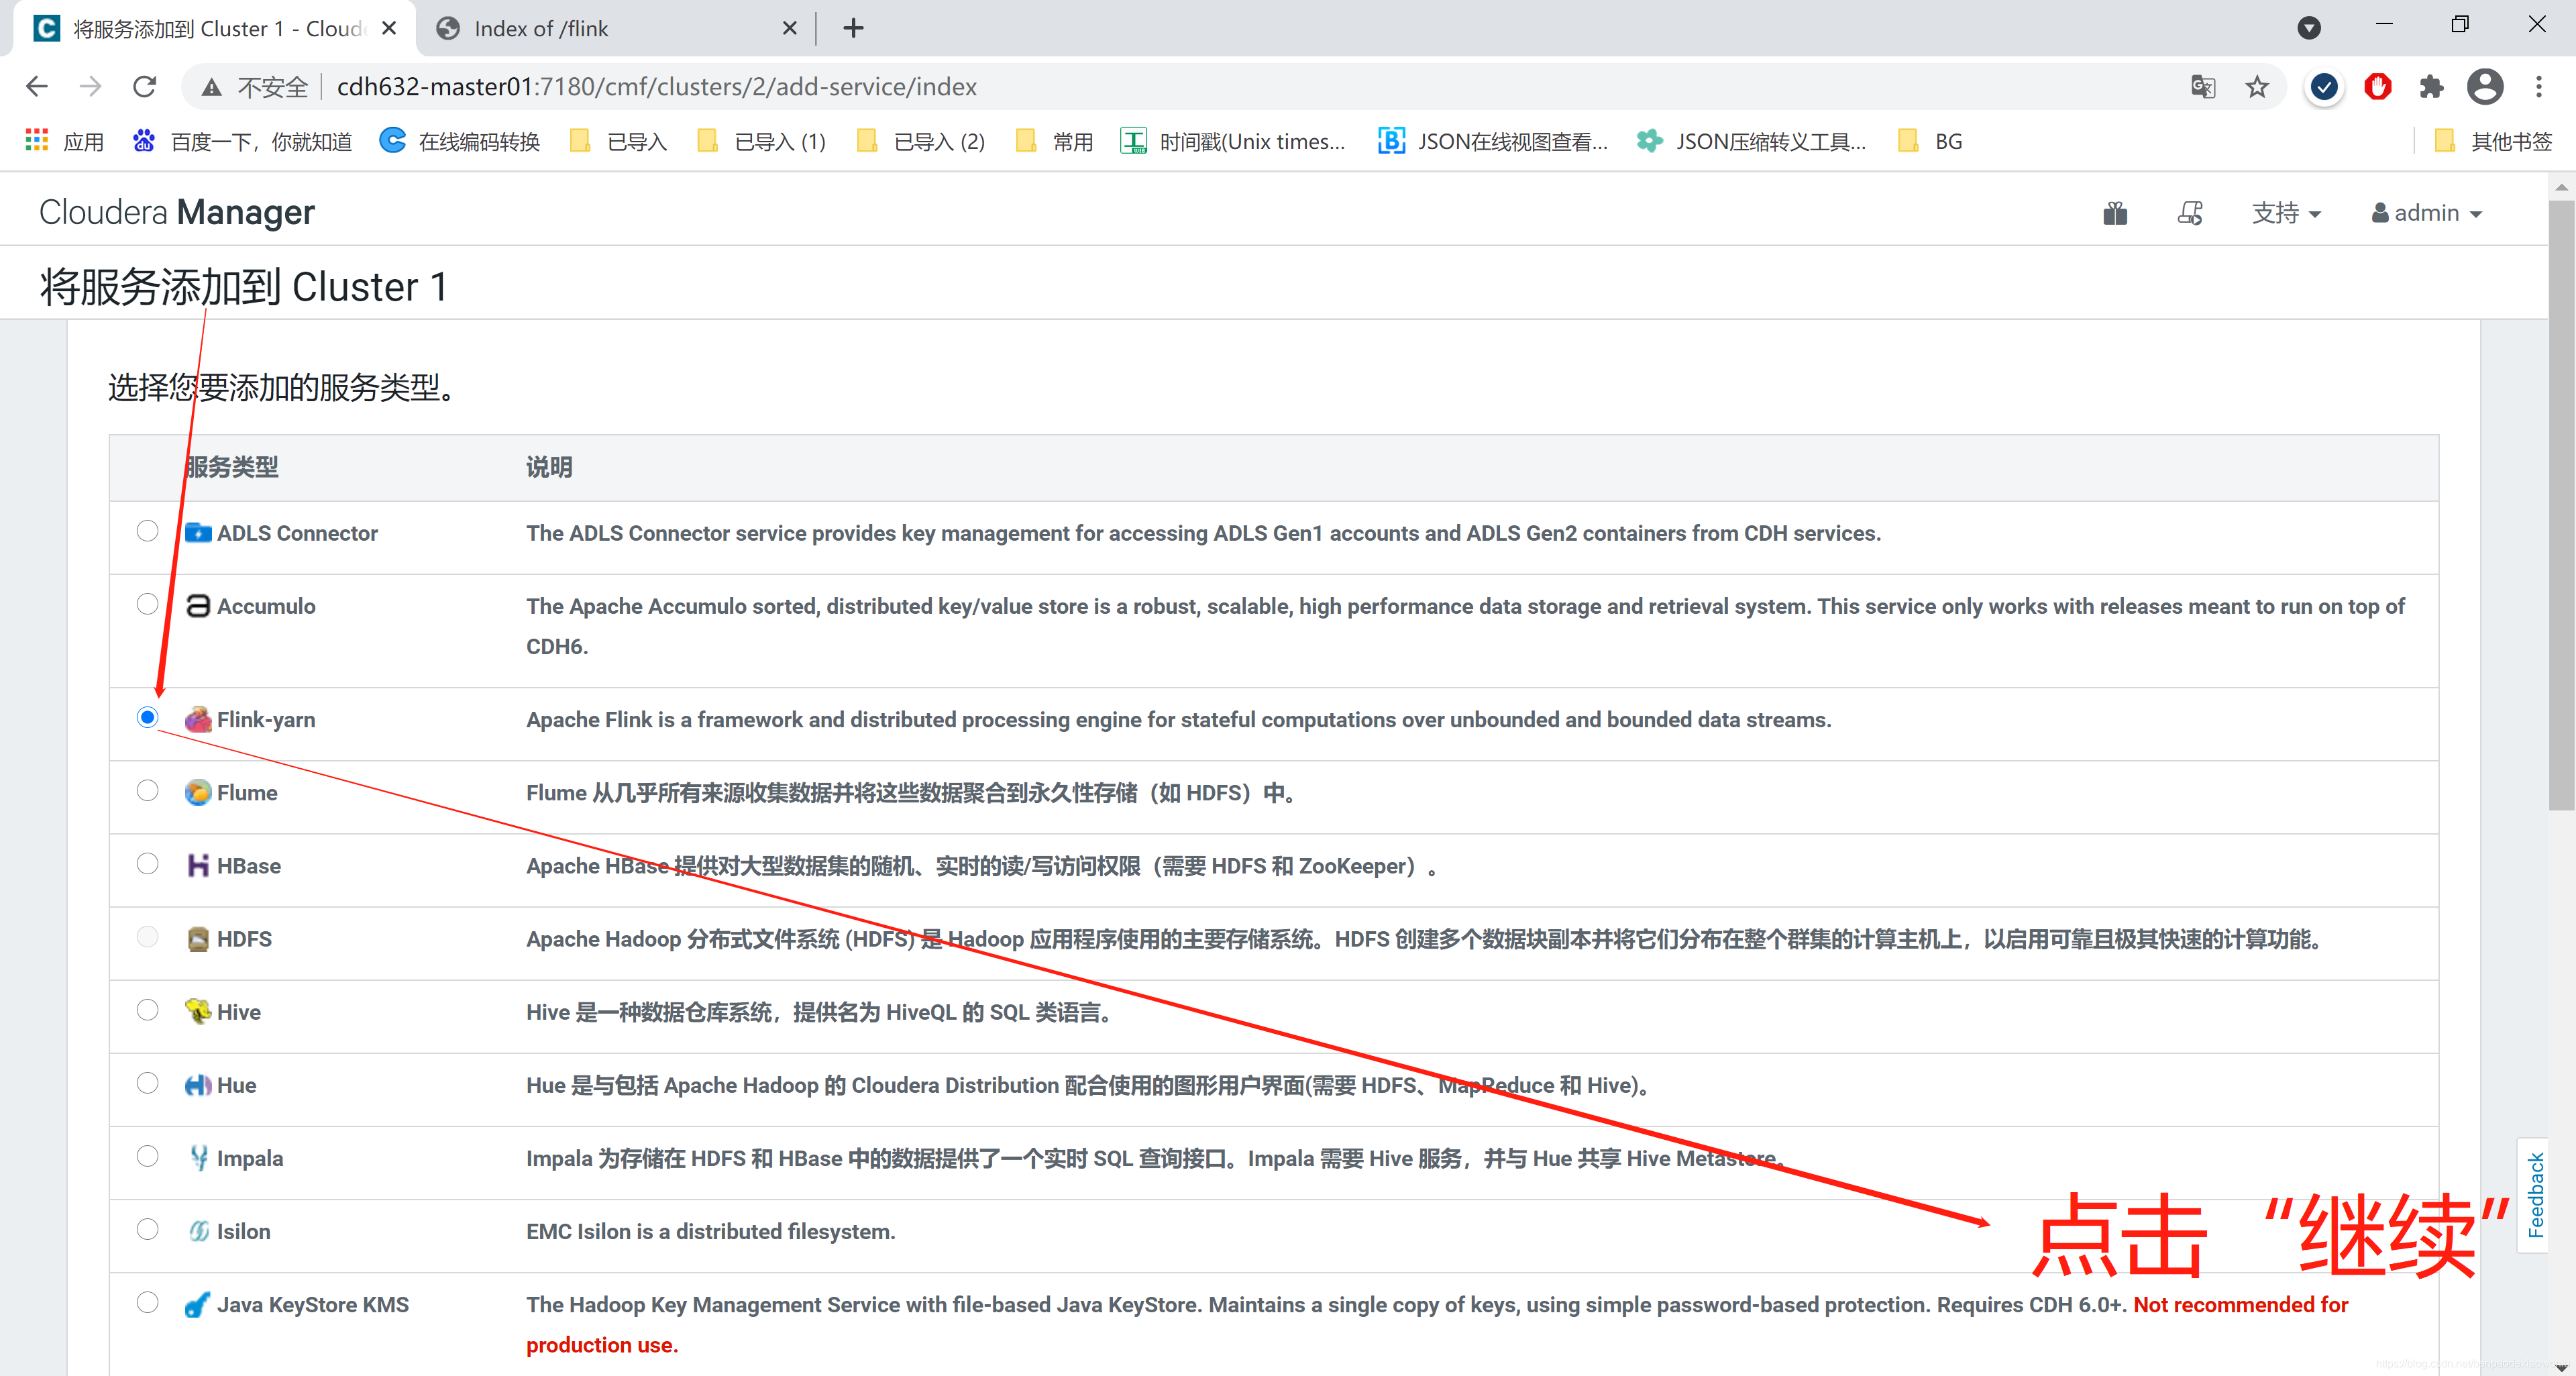Open a new browser tab

coord(853,28)
